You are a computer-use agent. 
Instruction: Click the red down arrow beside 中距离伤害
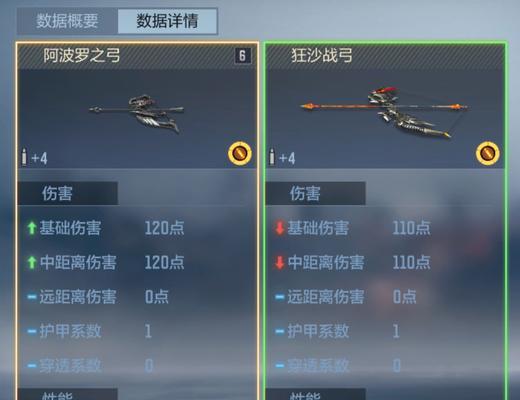click(x=279, y=262)
